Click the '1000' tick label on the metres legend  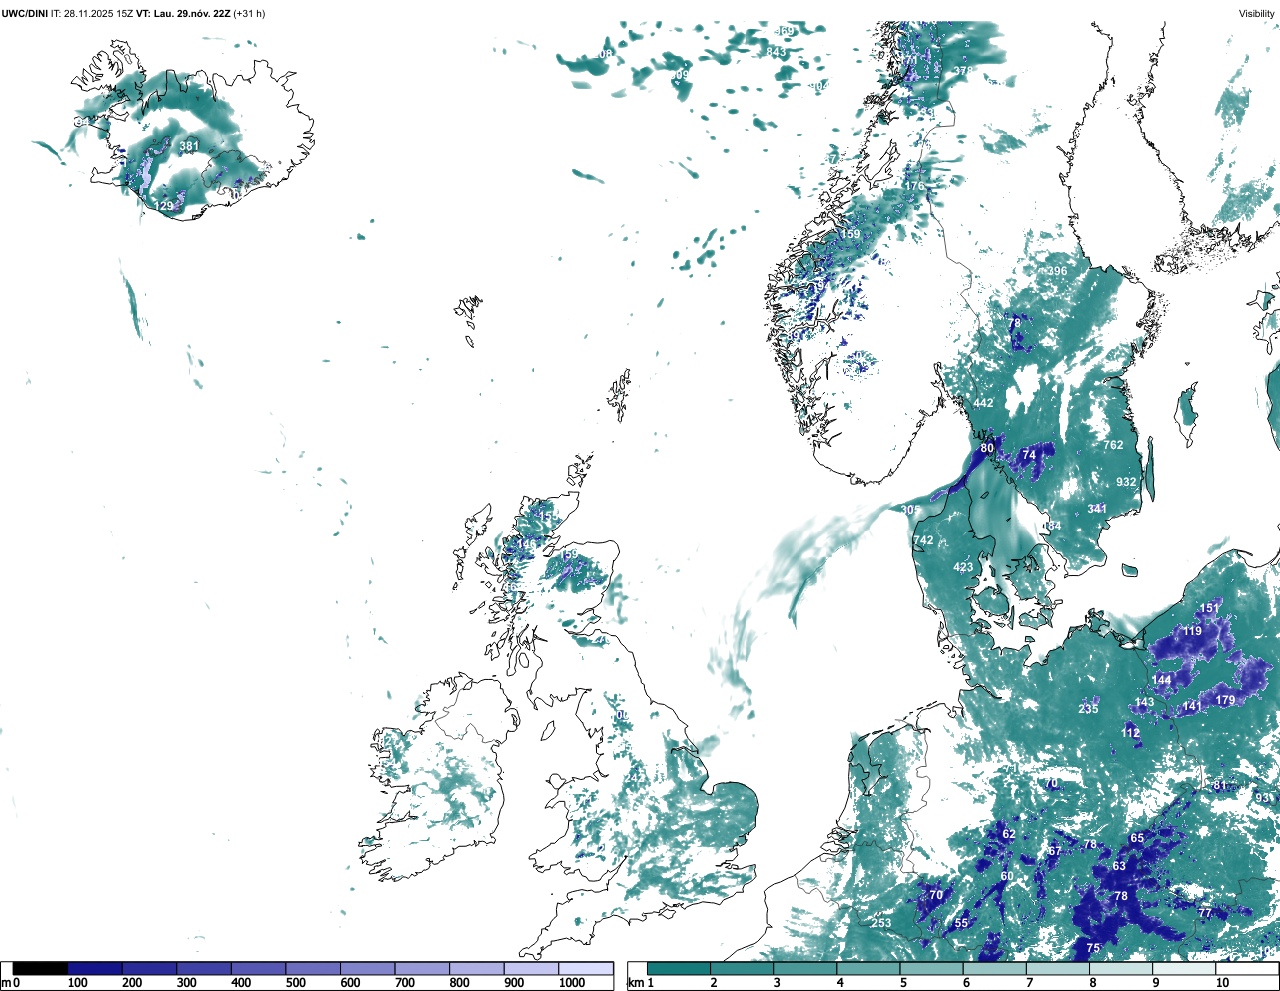571,983
